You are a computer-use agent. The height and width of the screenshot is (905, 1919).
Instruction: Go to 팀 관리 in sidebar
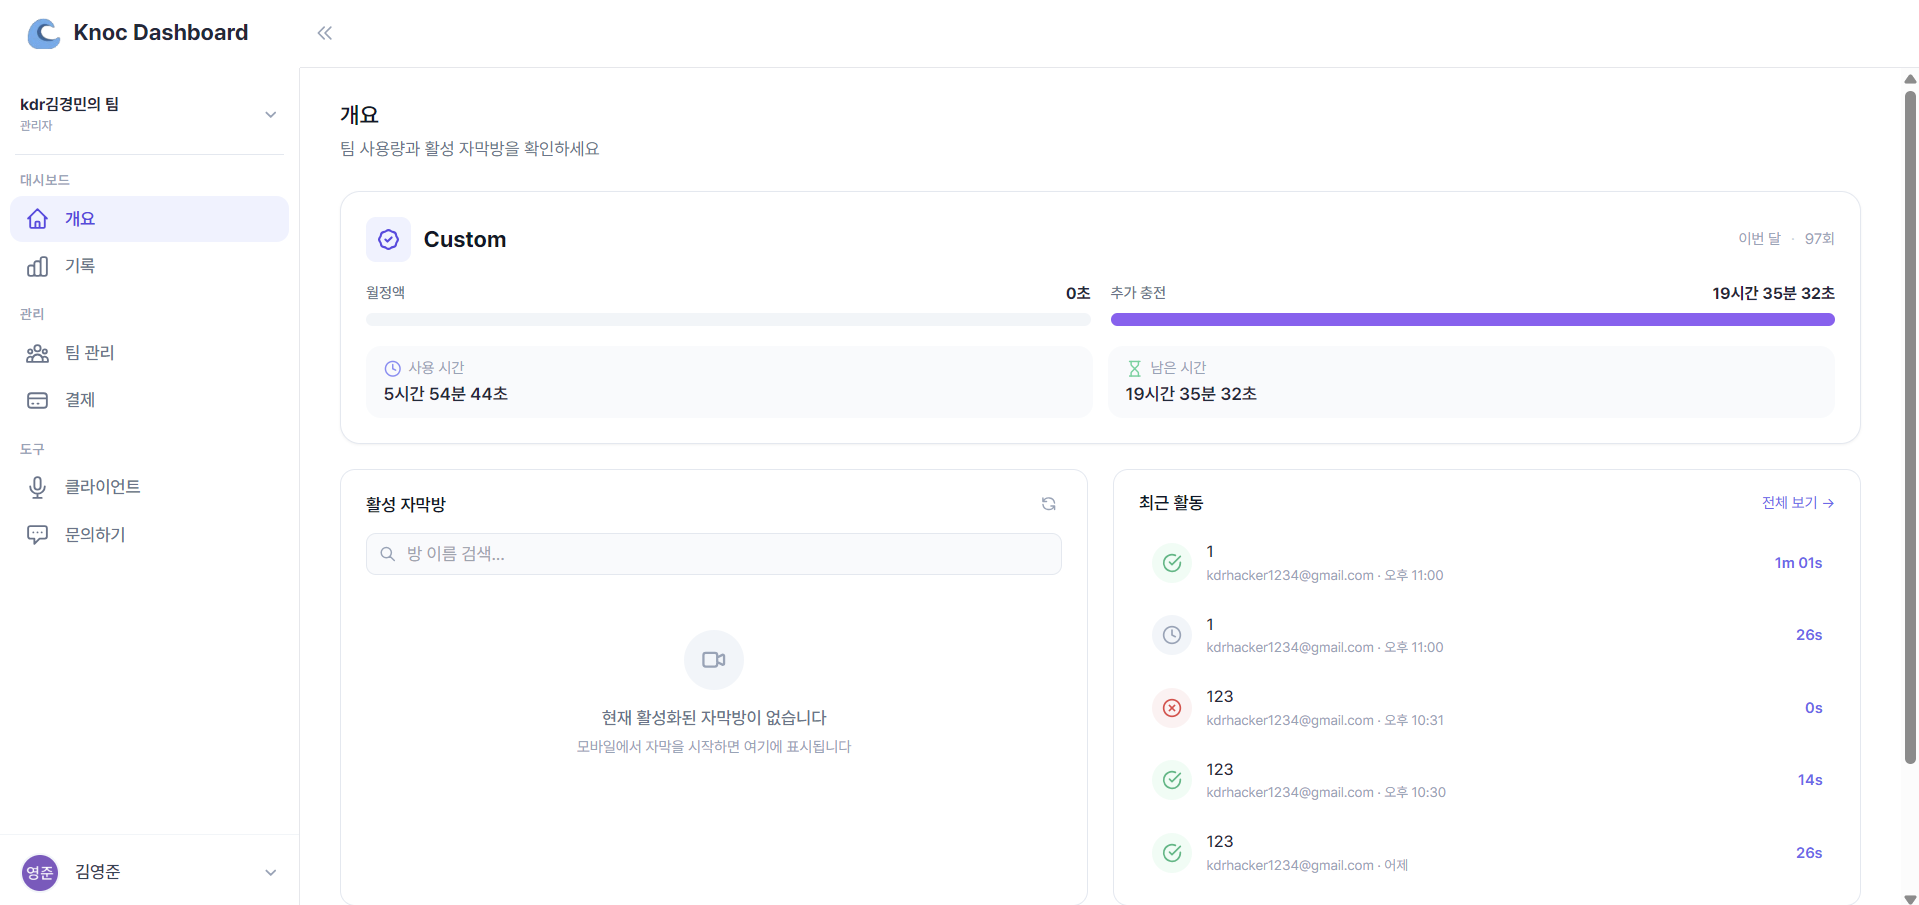(89, 353)
